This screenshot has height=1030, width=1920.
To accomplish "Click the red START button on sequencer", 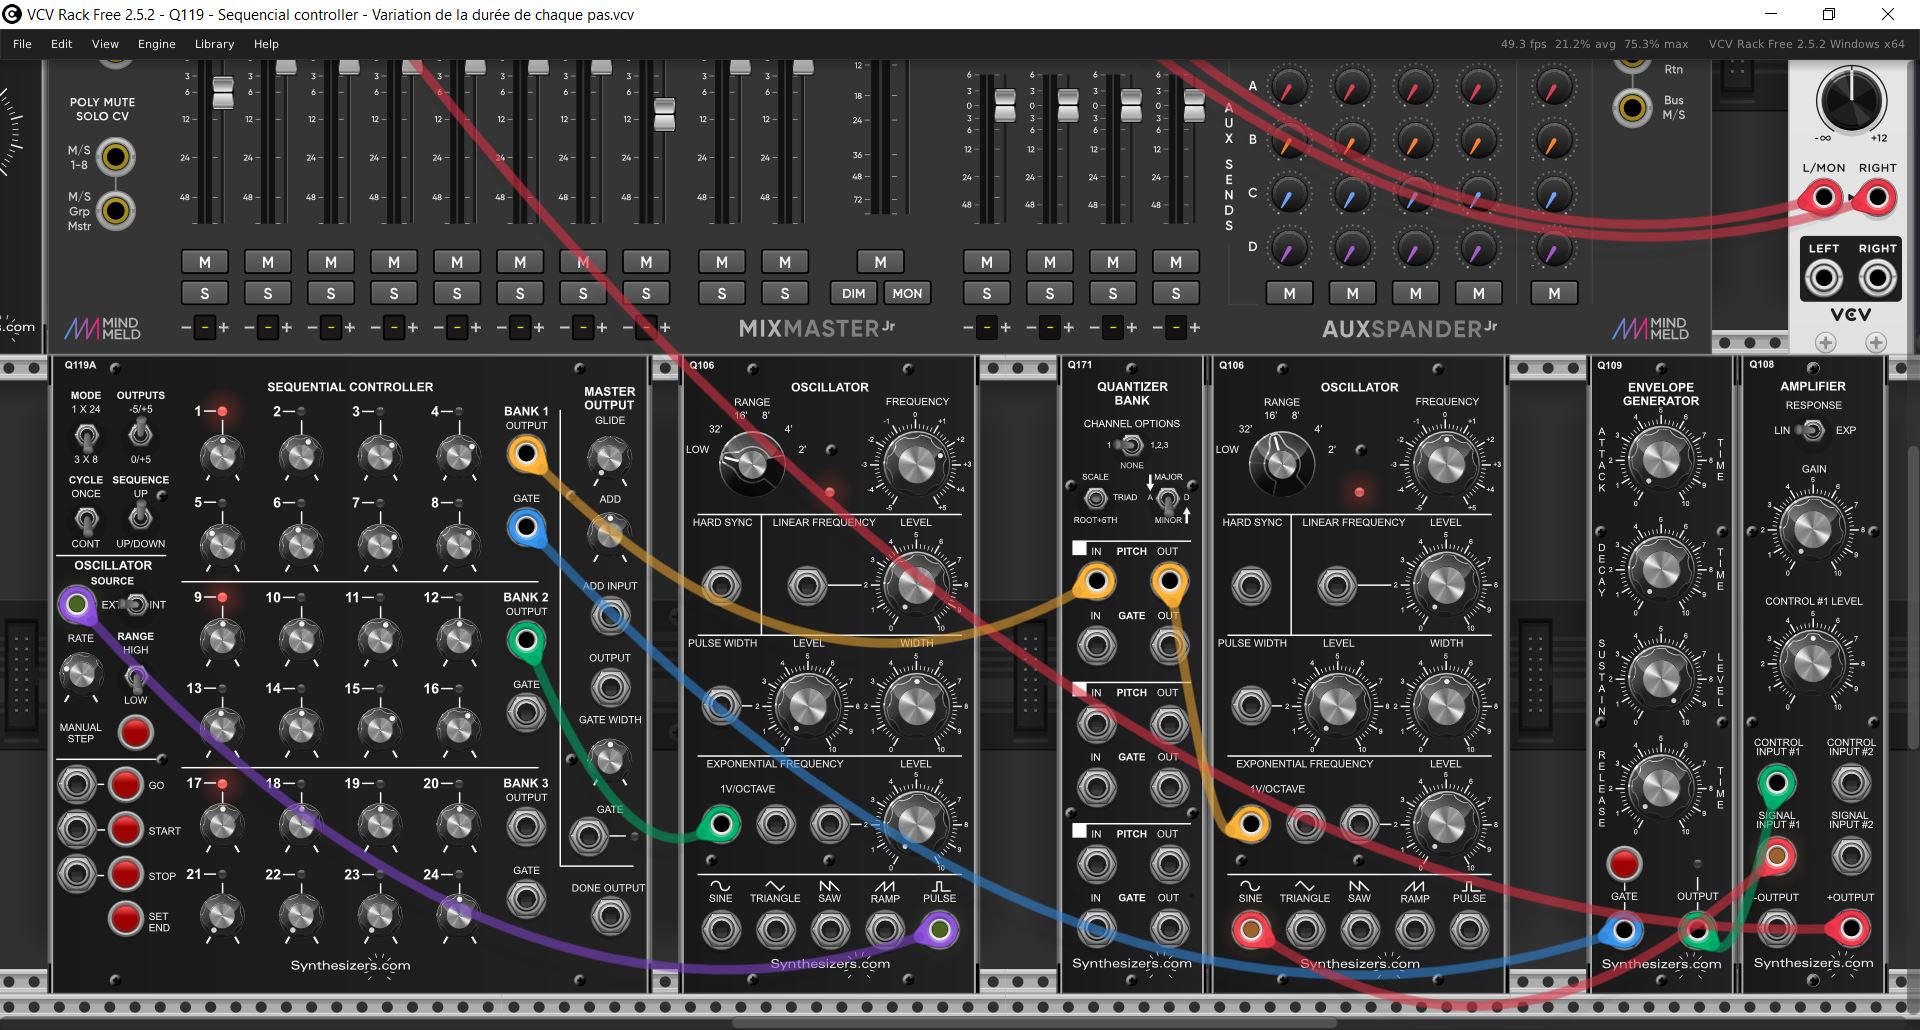I will [125, 829].
